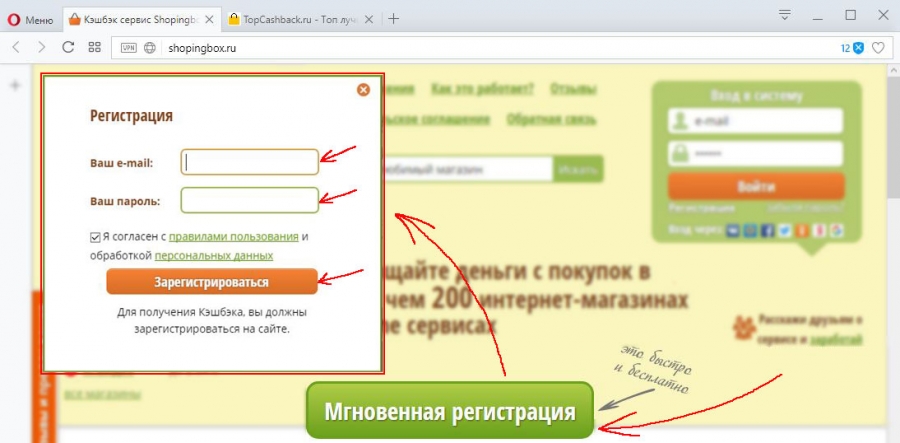Focus the login password field

tap(756, 154)
